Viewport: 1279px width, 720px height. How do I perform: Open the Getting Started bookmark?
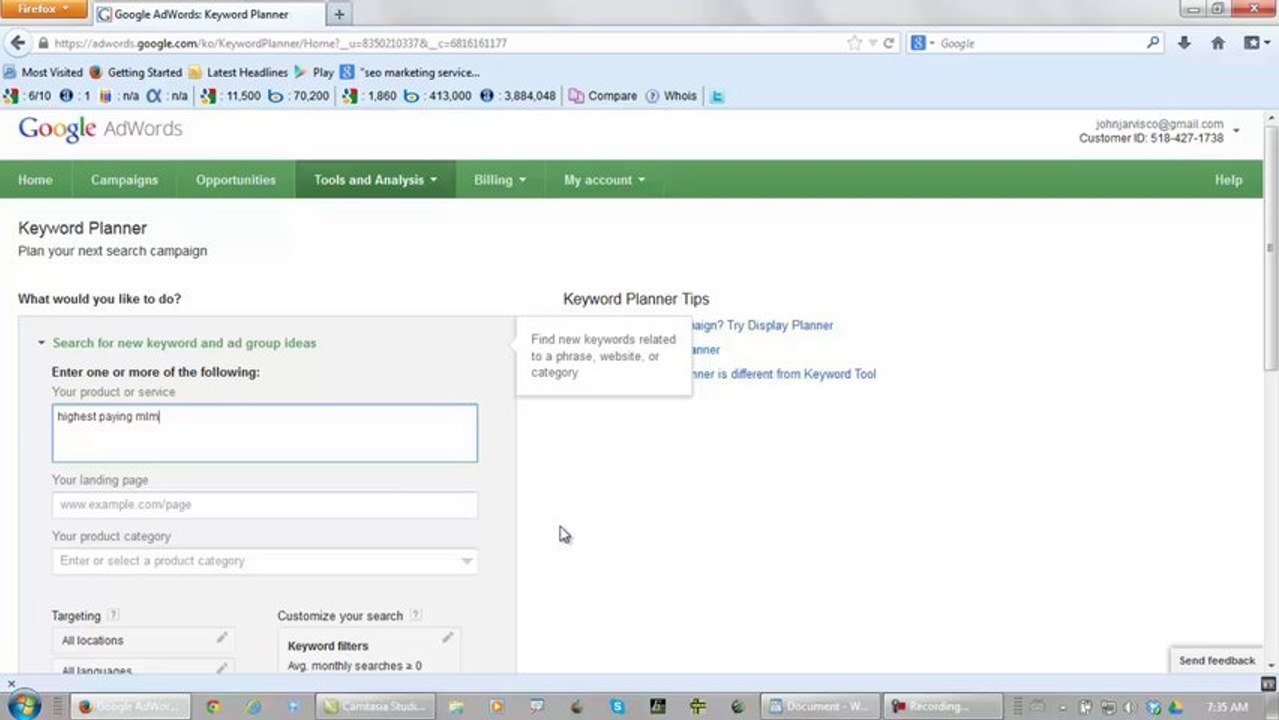pos(136,72)
